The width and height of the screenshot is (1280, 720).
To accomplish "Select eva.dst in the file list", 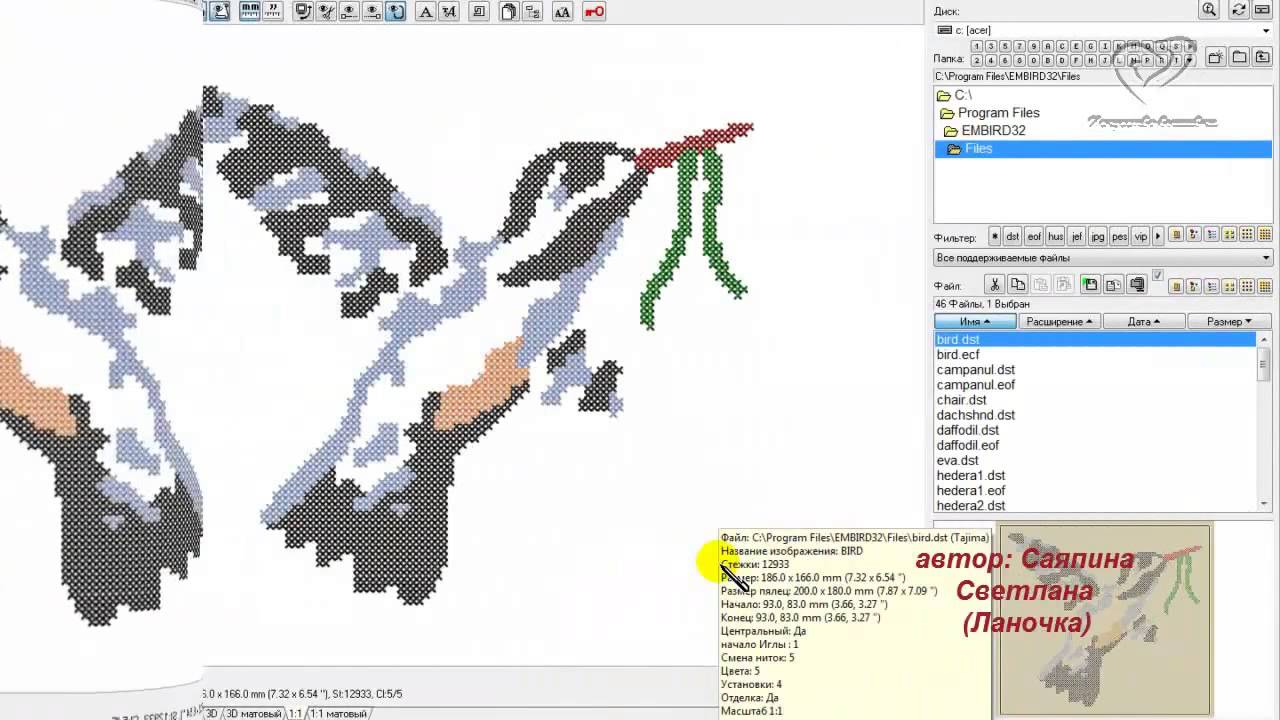I will click(958, 461).
